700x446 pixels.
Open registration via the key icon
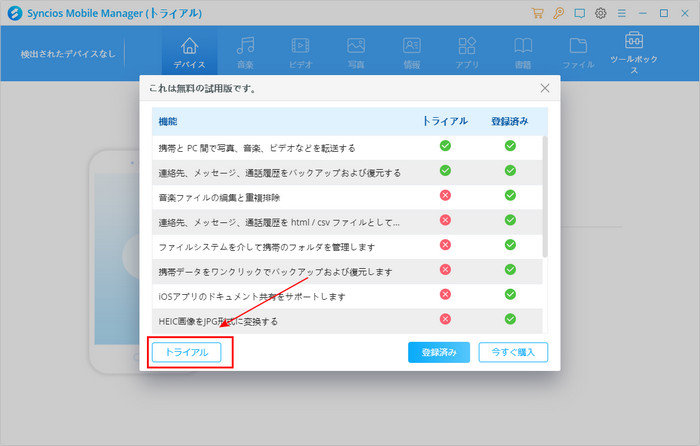[558, 13]
